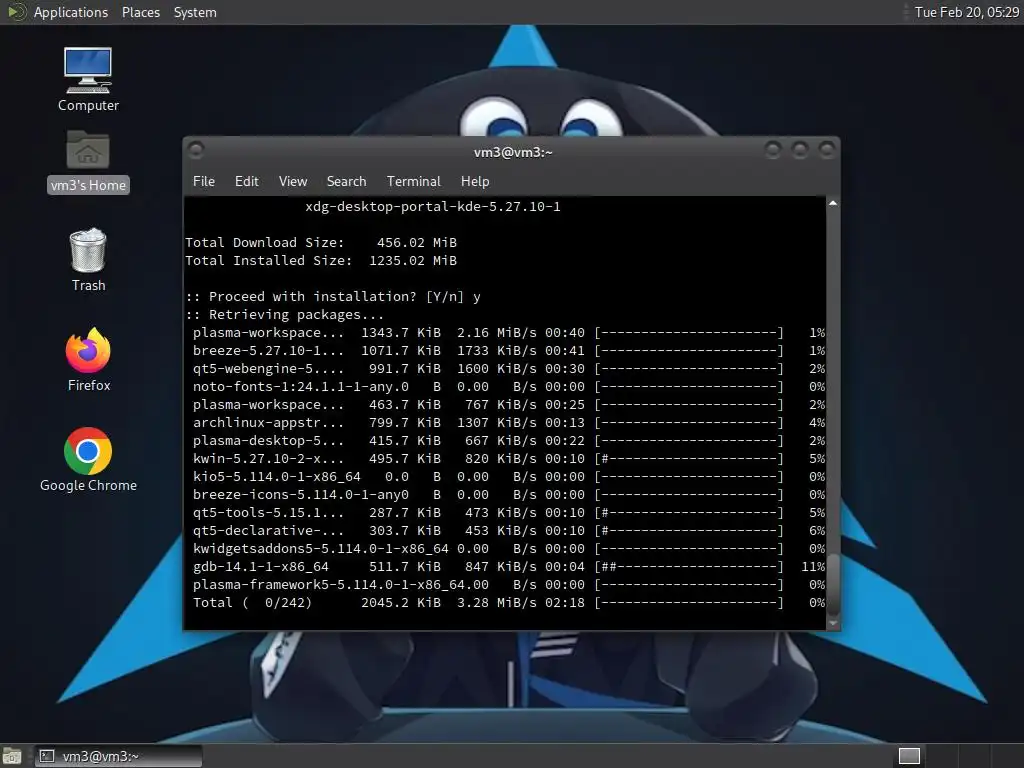Click the archlinux-appstr download row
Viewport: 1024px width, 768px height.
pyautogui.click(x=509, y=423)
